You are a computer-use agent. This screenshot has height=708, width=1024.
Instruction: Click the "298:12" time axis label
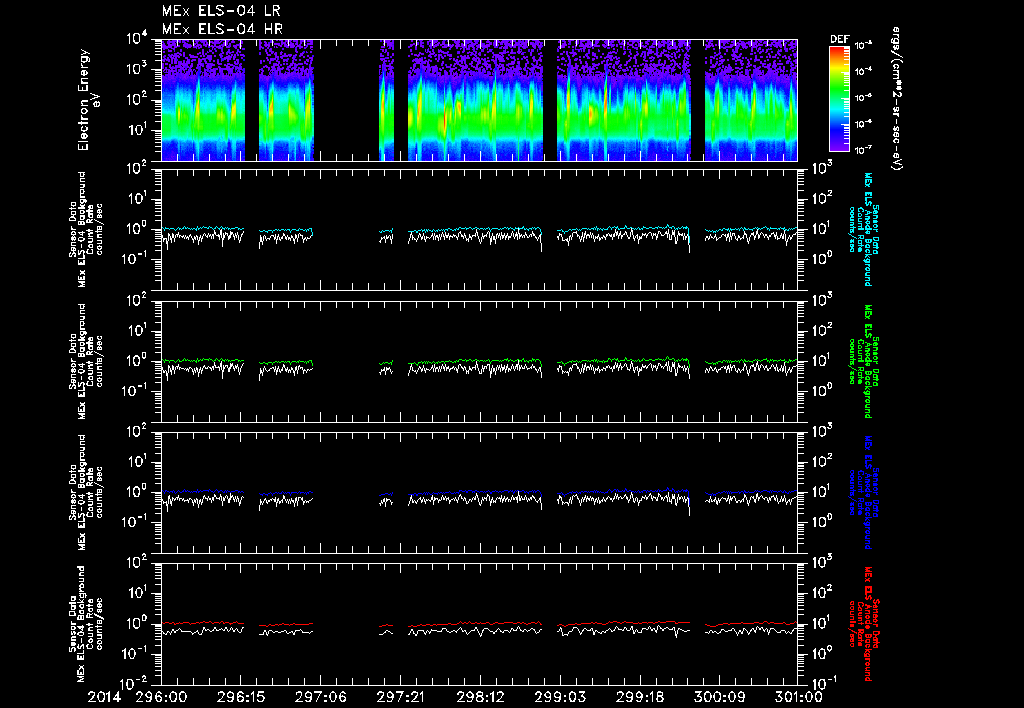tap(481, 697)
